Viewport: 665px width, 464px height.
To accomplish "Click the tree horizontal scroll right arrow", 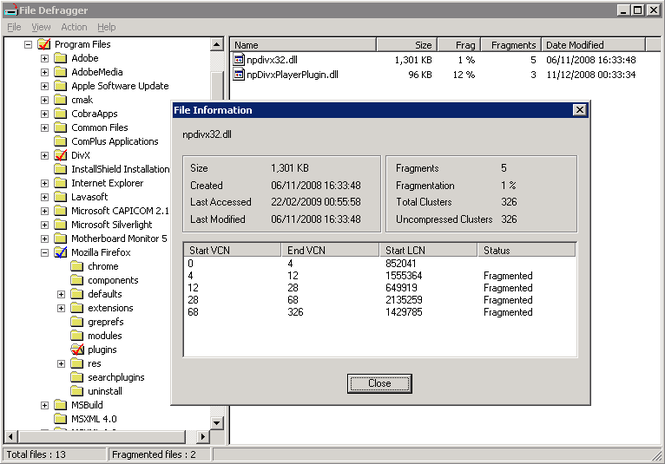I will click(203, 436).
